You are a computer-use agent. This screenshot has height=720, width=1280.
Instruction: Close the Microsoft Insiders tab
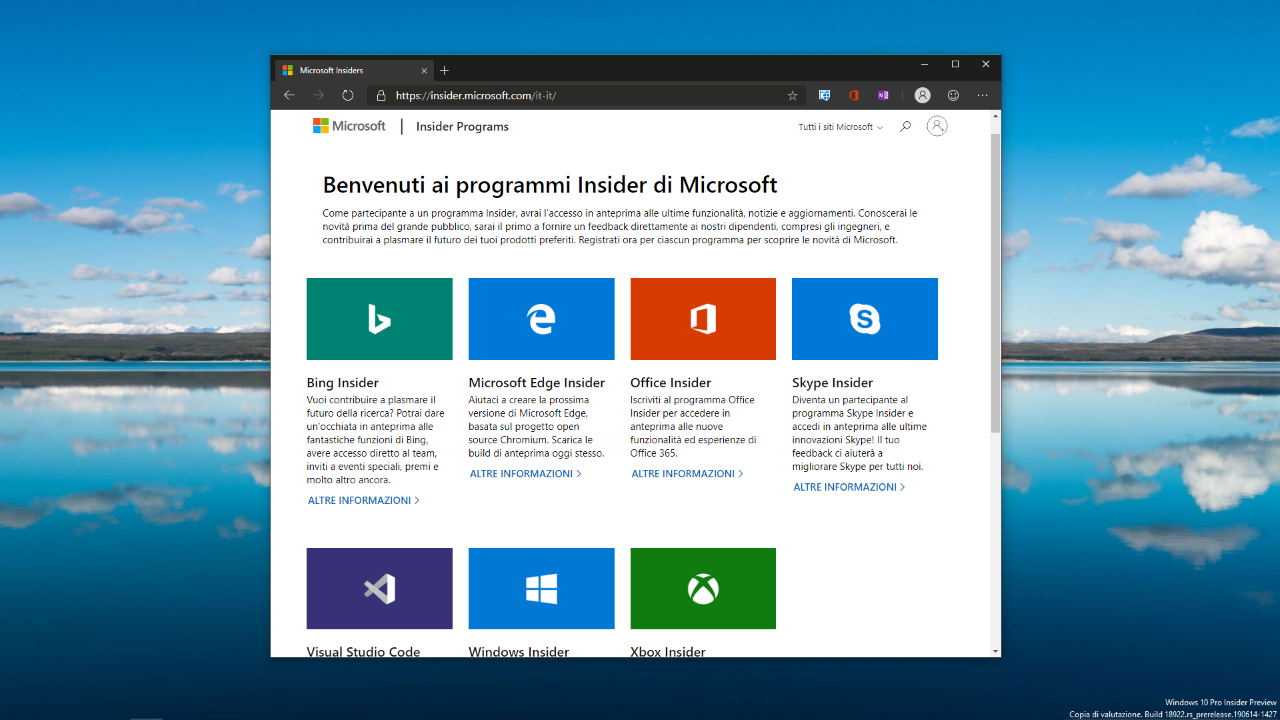[424, 70]
